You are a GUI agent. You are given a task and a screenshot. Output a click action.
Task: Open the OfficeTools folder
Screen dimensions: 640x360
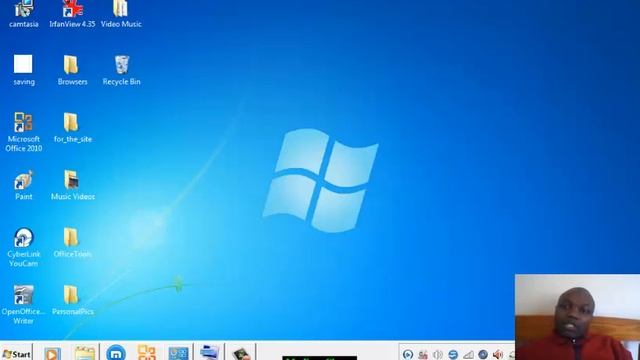point(72,242)
